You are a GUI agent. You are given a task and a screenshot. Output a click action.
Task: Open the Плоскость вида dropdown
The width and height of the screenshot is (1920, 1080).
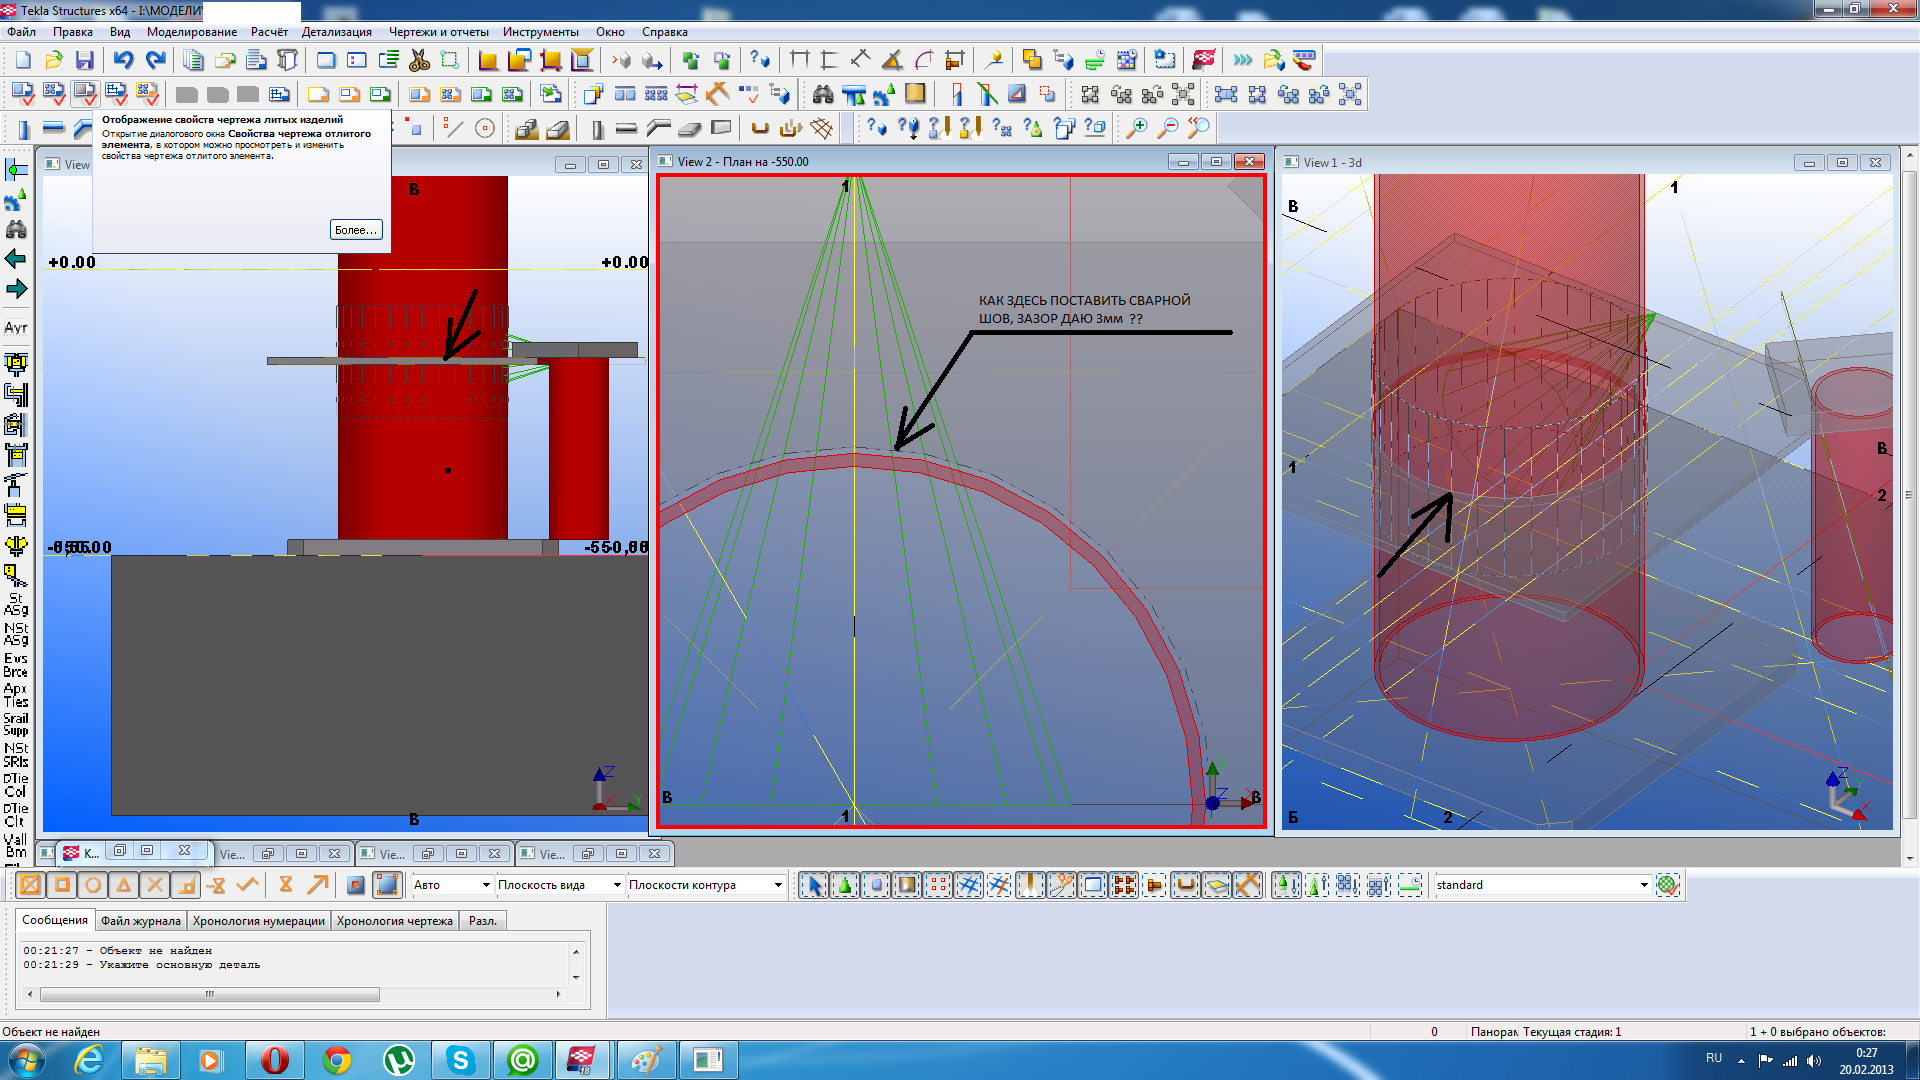pyautogui.click(x=617, y=885)
